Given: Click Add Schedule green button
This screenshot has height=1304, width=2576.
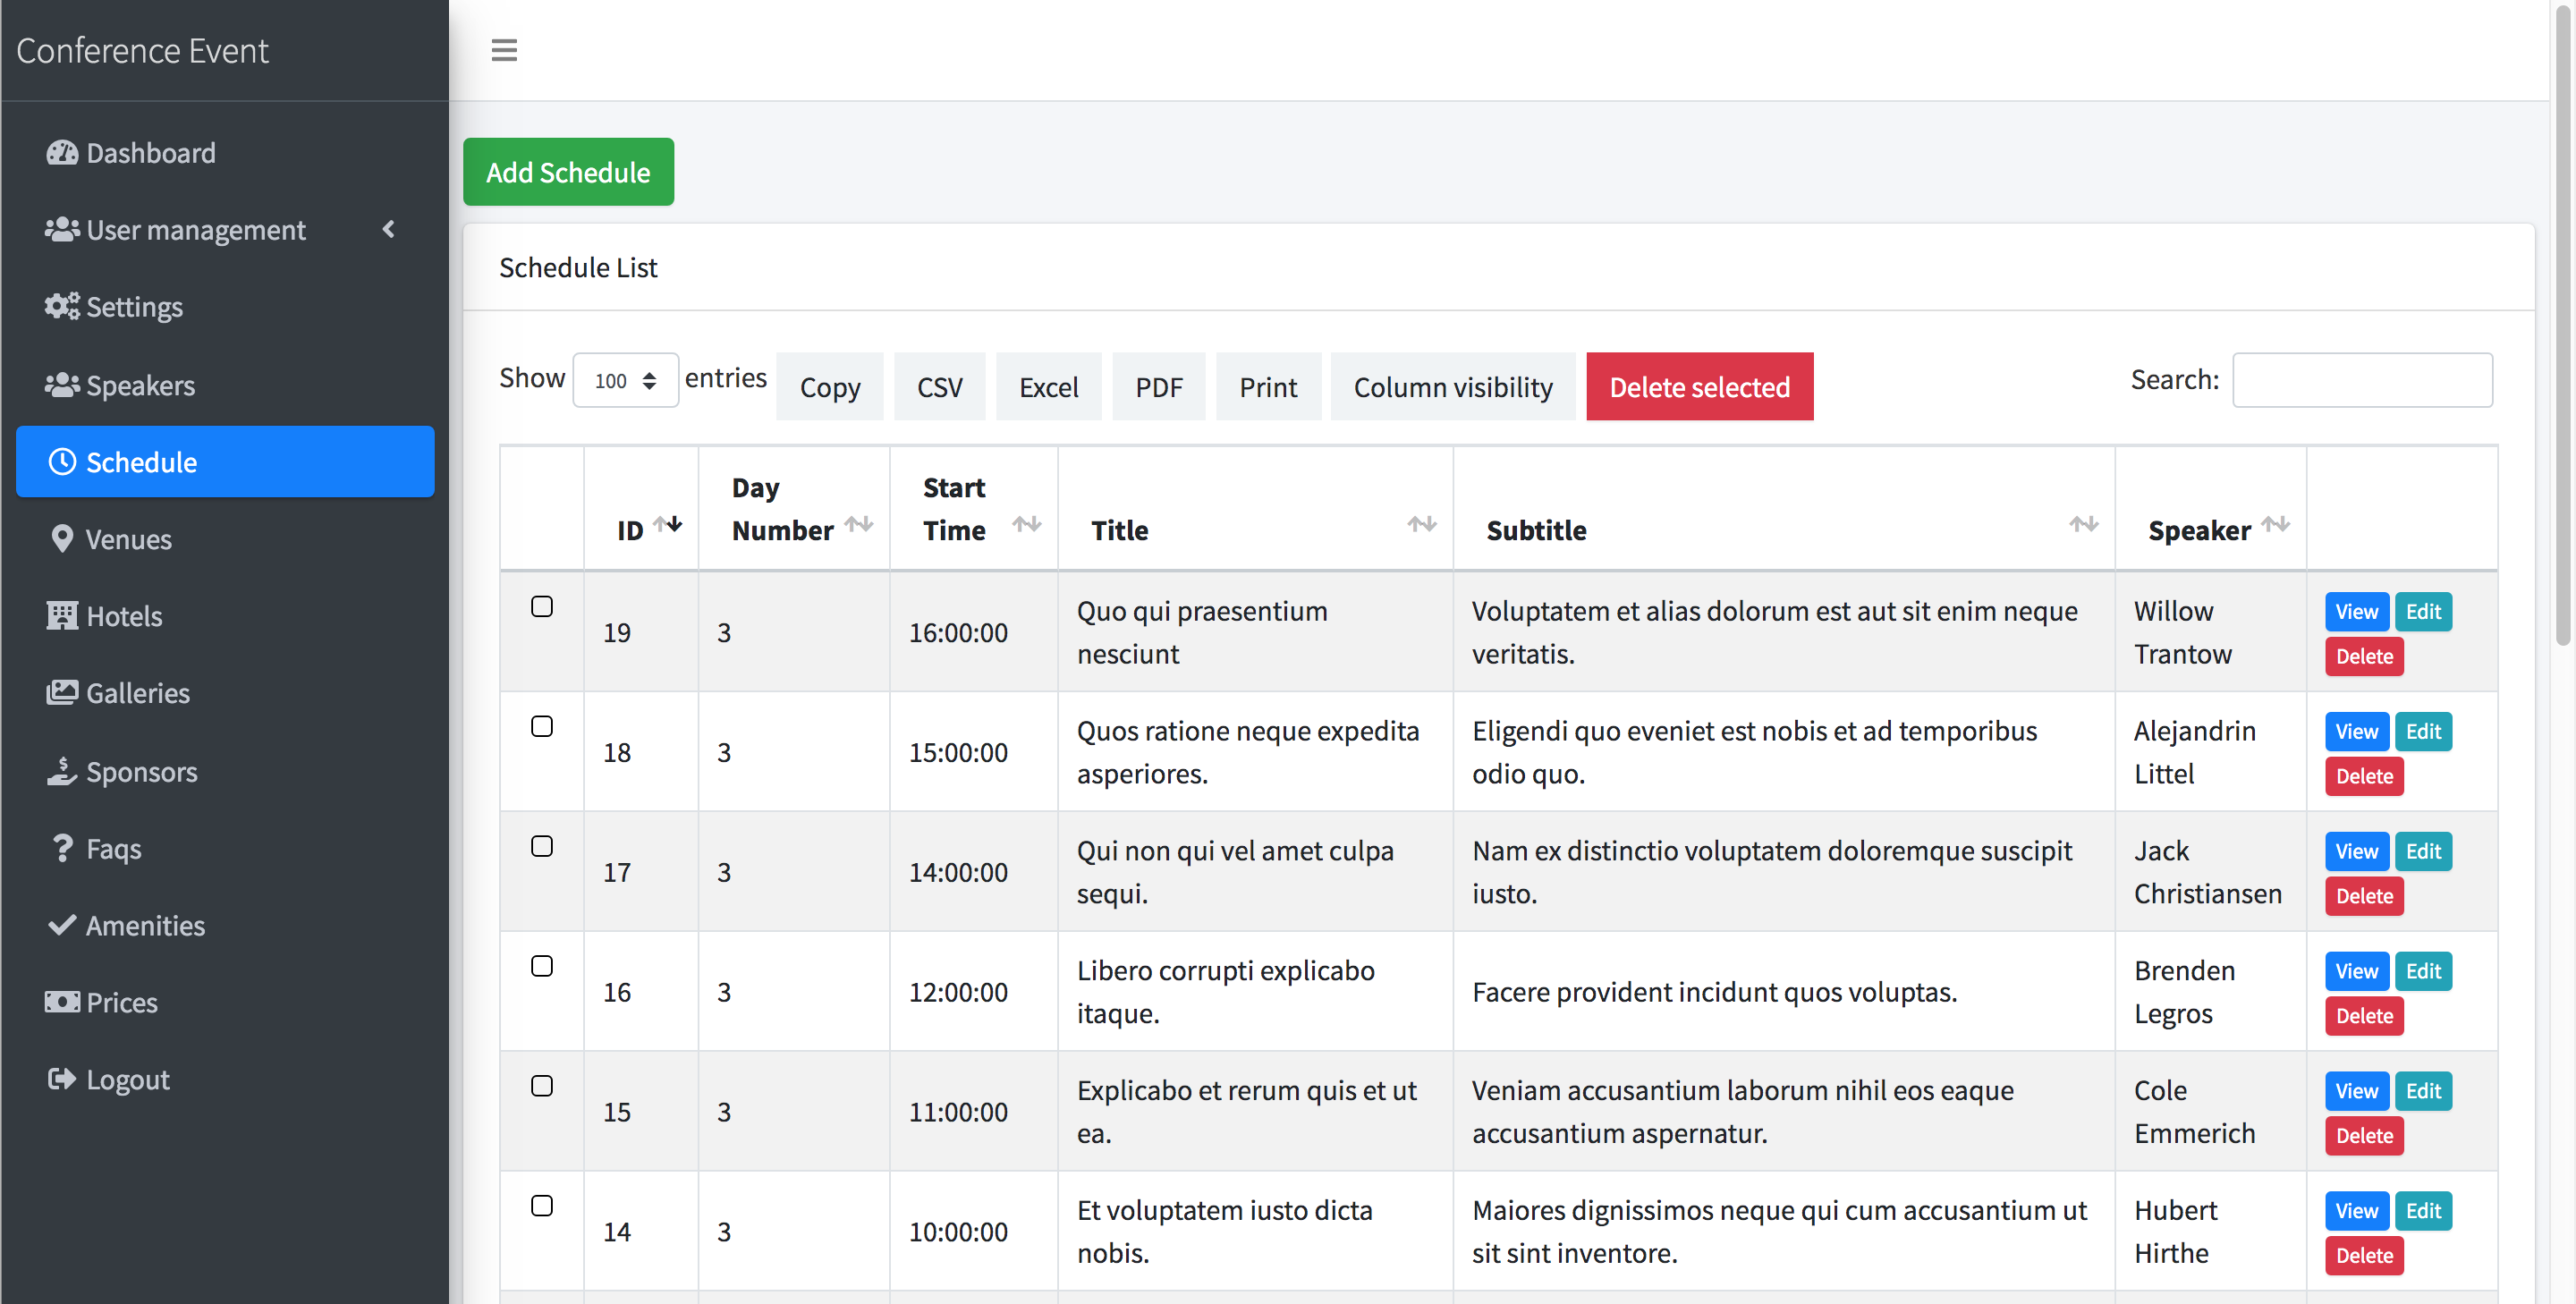Looking at the screenshot, I should [569, 172].
